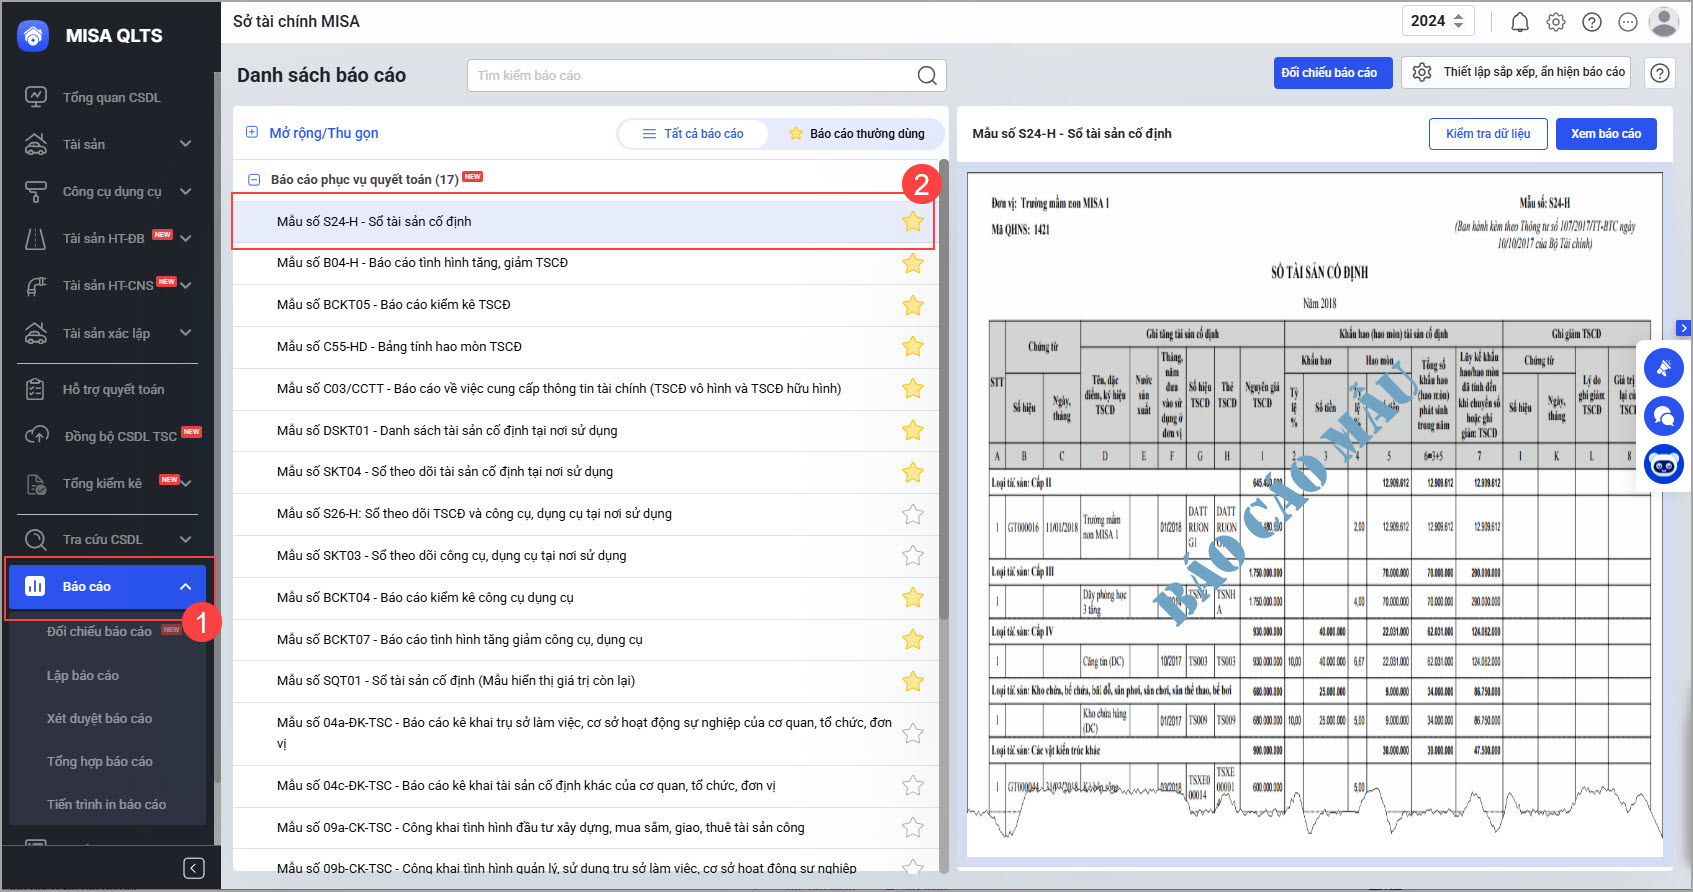Open Xét duyệt báo cáo submenu item
Image resolution: width=1693 pixels, height=892 pixels.
(x=99, y=719)
